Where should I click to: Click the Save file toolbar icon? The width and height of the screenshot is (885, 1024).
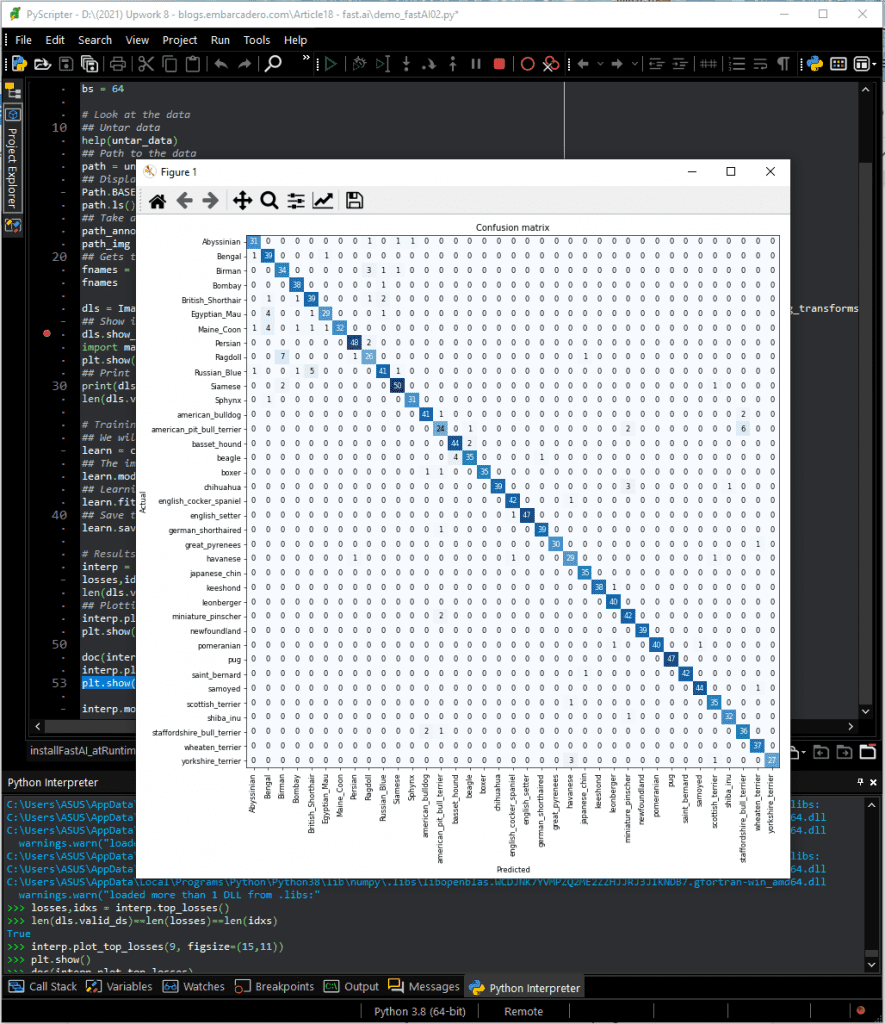(66, 64)
